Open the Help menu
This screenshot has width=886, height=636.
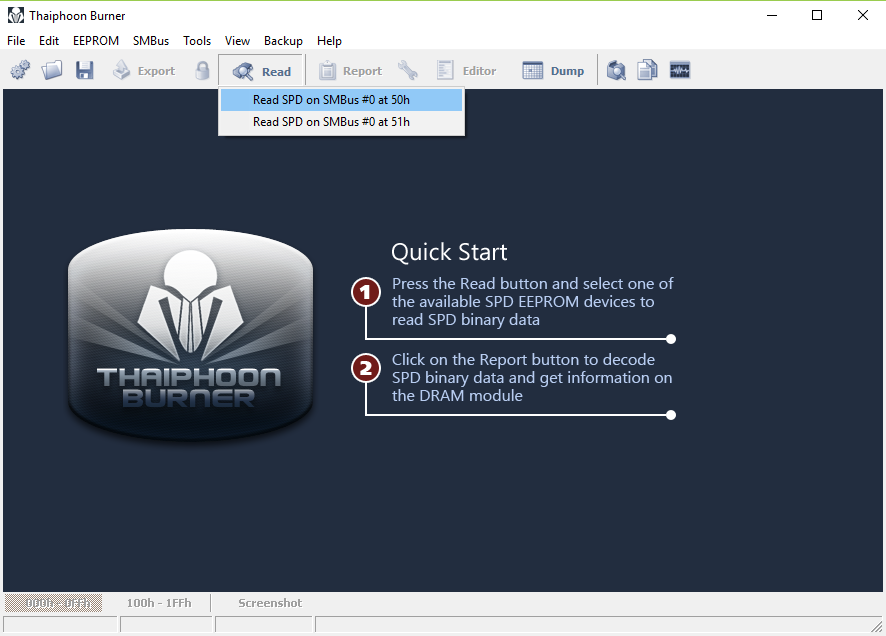coord(329,41)
